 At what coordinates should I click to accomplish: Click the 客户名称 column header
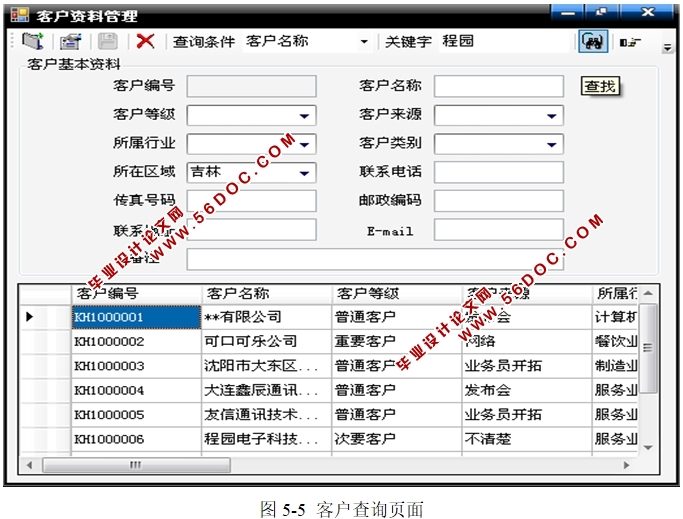click(266, 294)
